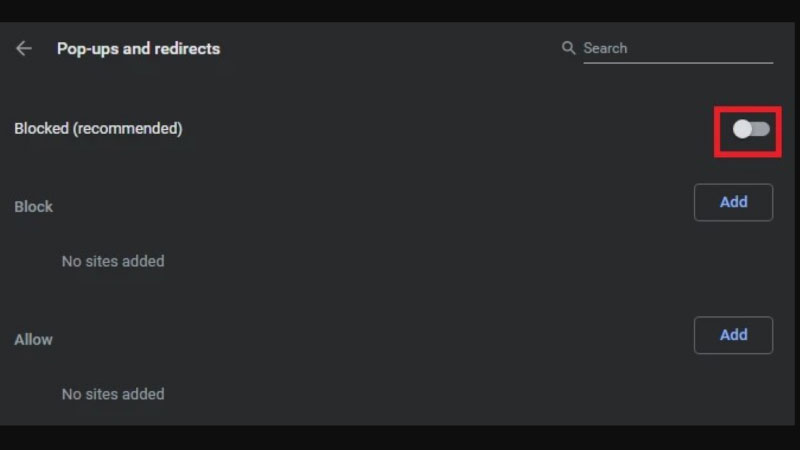Select the Allow section heading
The height and width of the screenshot is (450, 800).
(33, 339)
